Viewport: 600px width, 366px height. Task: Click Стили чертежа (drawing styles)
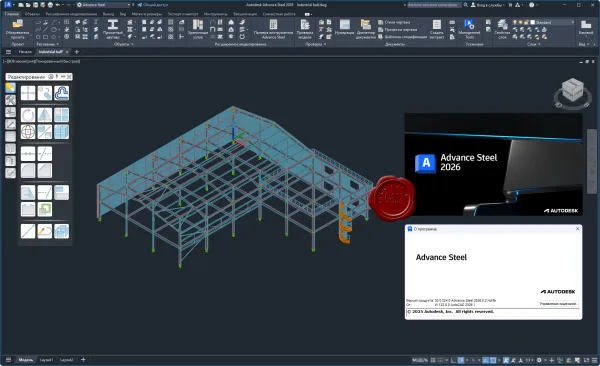394,22
